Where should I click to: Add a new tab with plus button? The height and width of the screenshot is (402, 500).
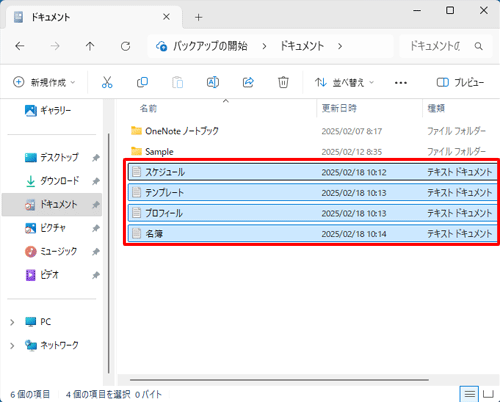[198, 17]
